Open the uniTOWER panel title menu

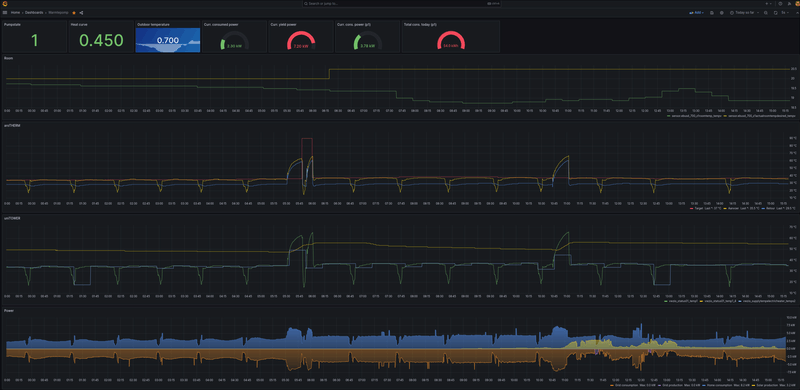click(x=12, y=217)
